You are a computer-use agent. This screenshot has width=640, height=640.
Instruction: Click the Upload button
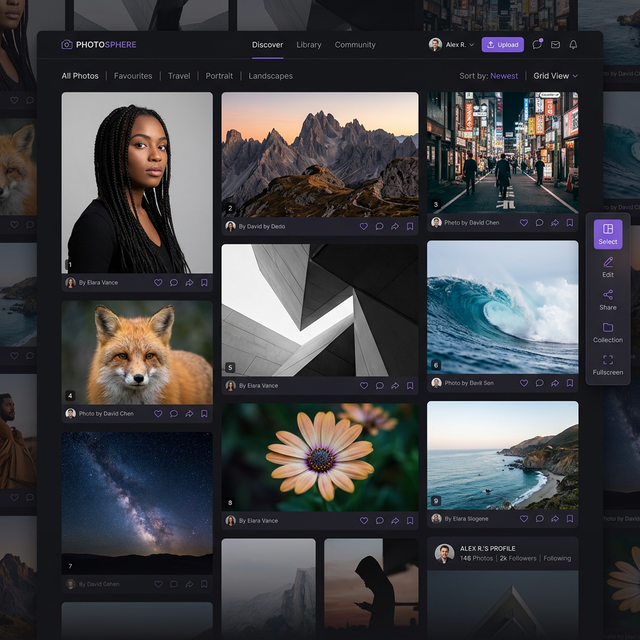[x=502, y=45]
